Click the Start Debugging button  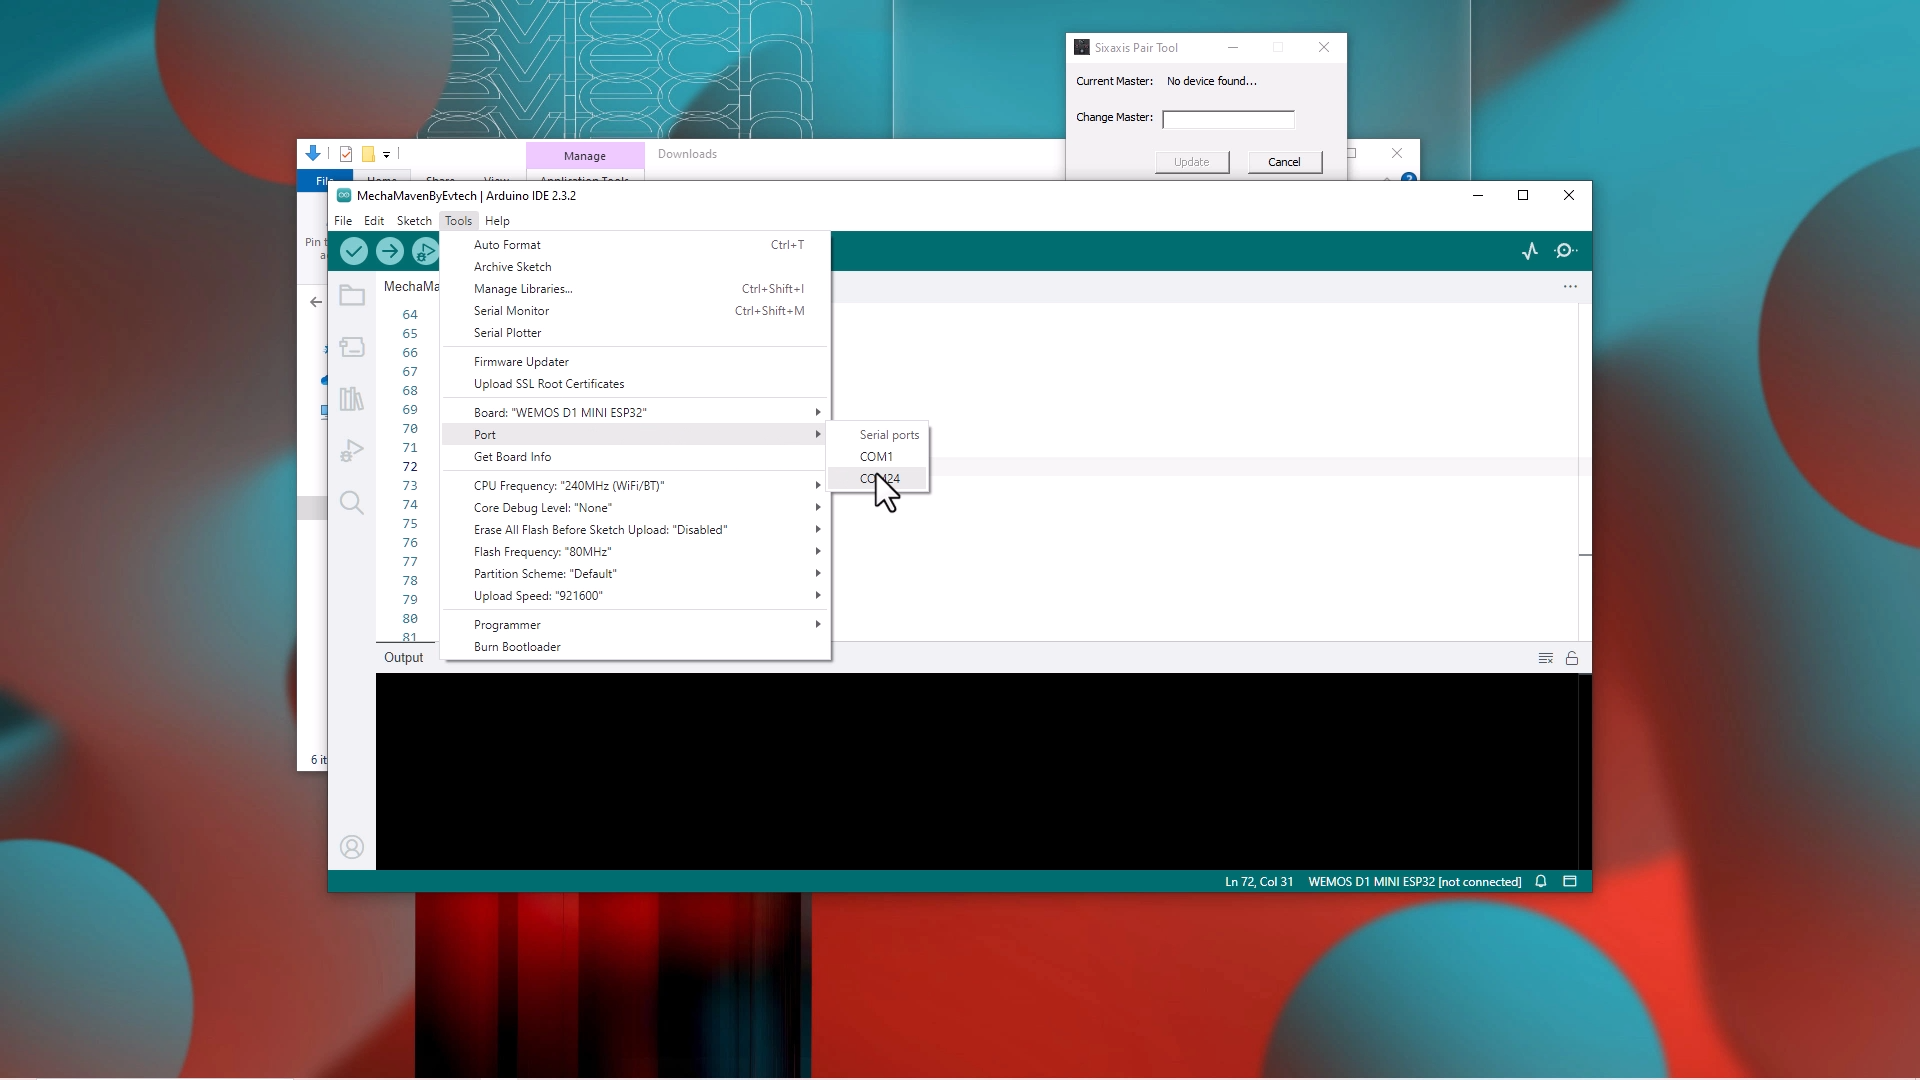pos(425,251)
